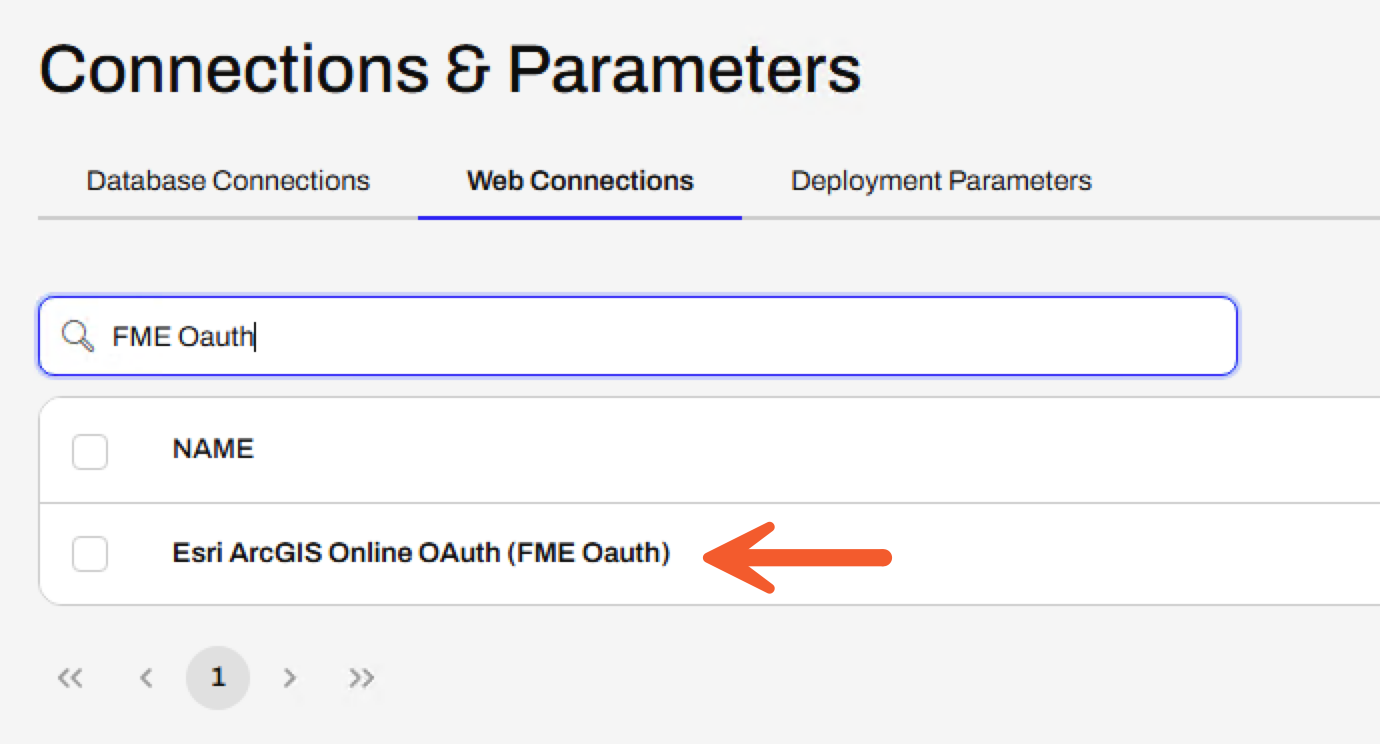Viewport: 1380px width, 744px height.
Task: Switch to the Database Connections tab
Action: (228, 181)
